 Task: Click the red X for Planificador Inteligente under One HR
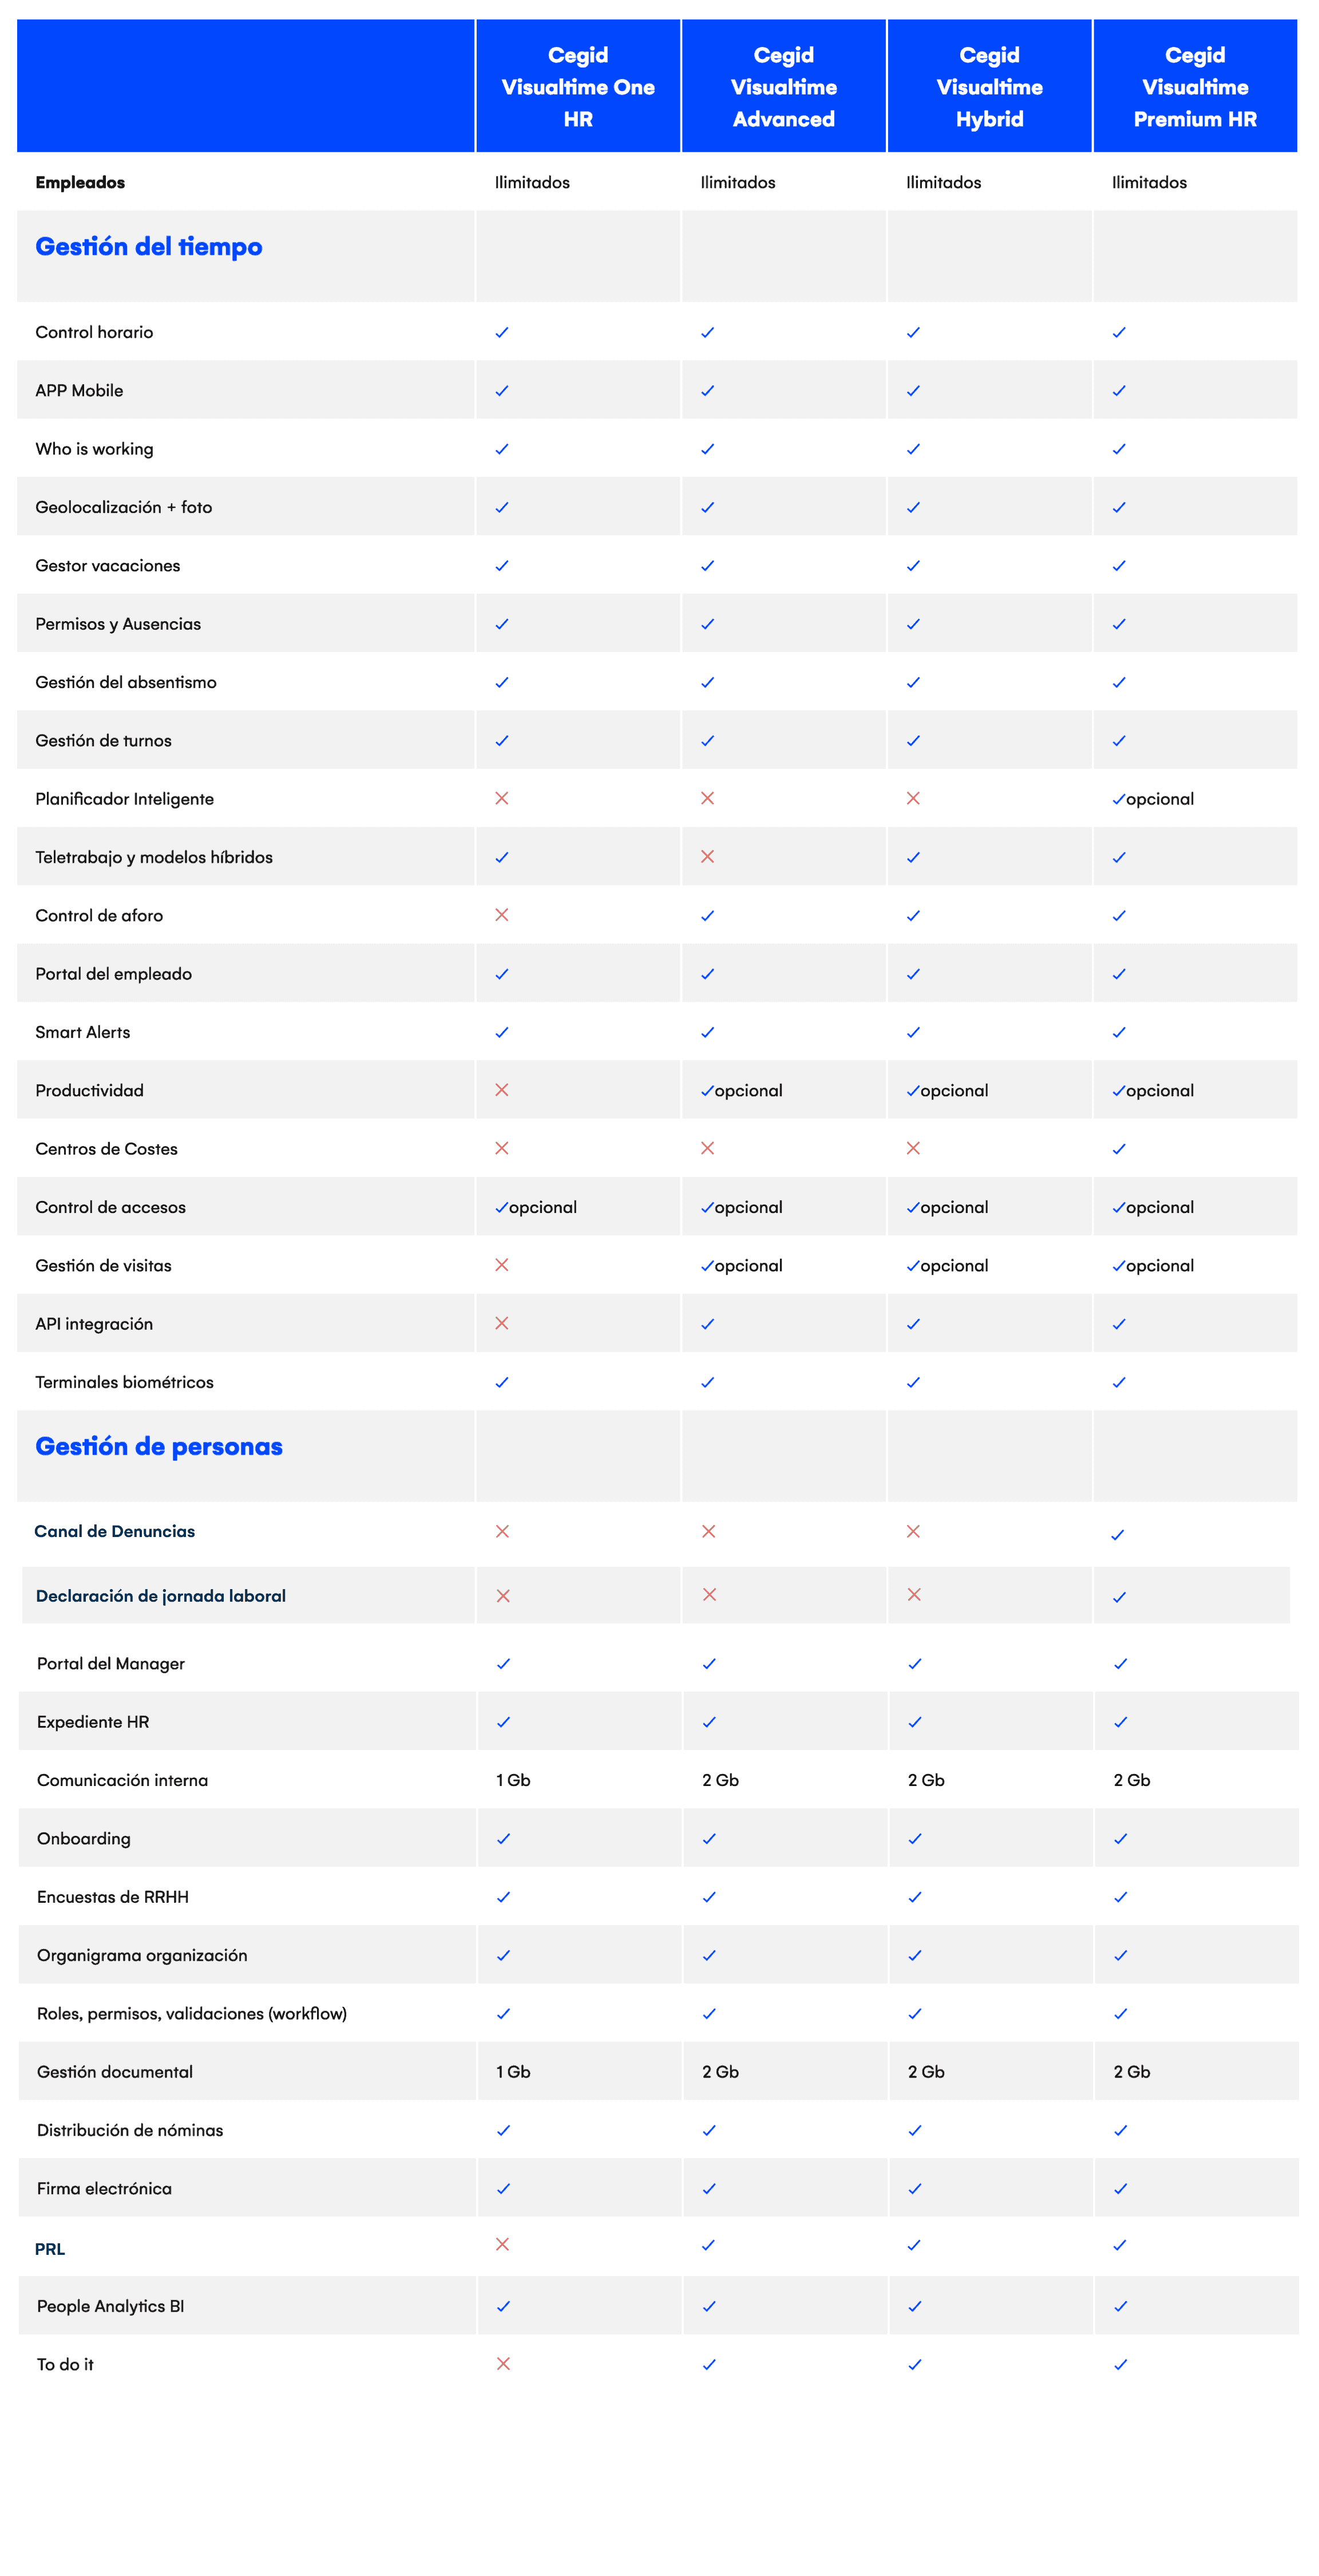click(x=502, y=798)
